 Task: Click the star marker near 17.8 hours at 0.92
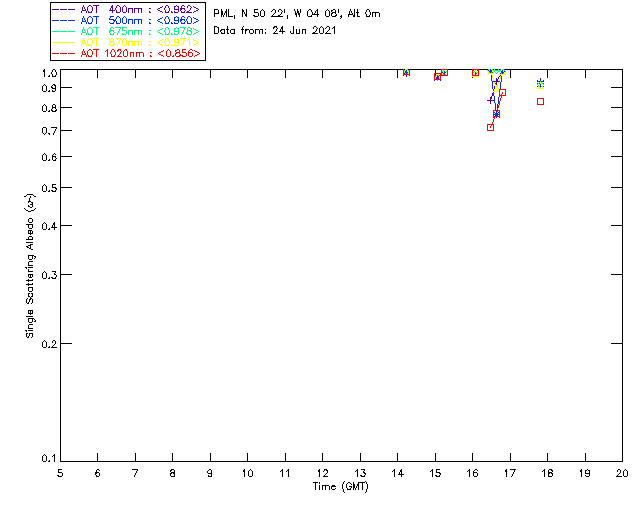pos(540,84)
